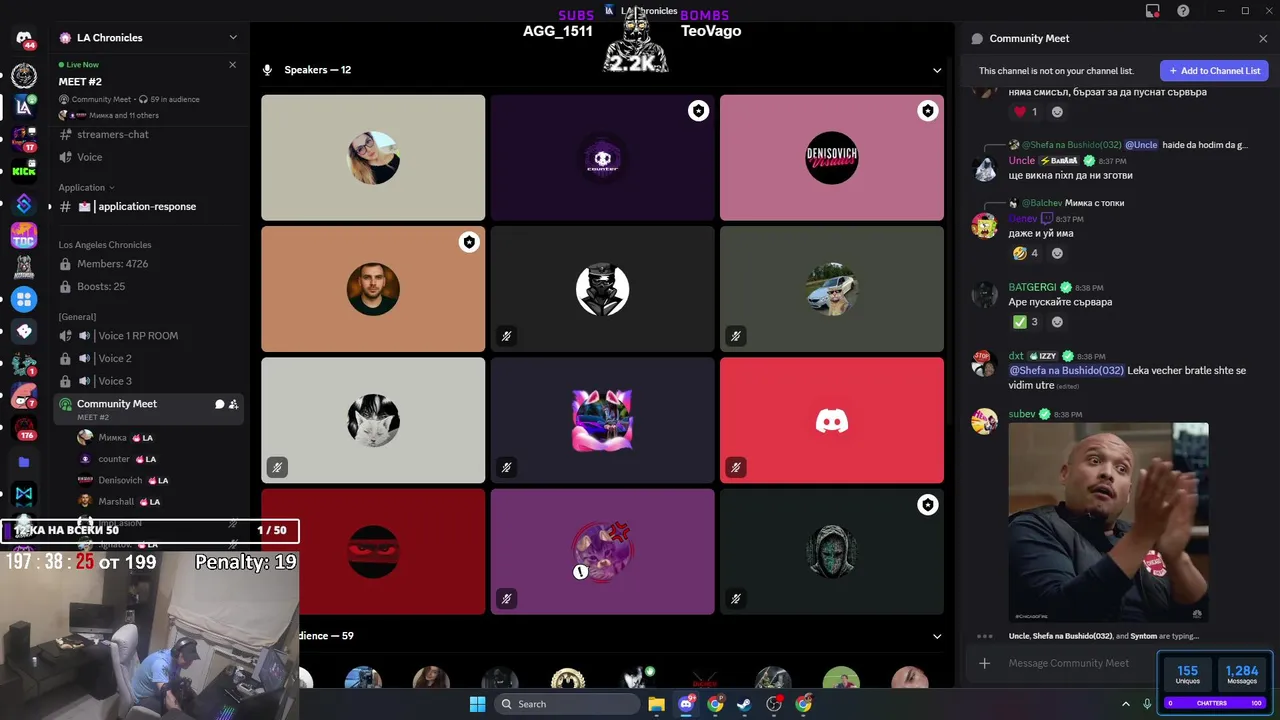The image size is (1280, 720).
Task: Open Discord direct messages home icon
Action: click(x=24, y=39)
